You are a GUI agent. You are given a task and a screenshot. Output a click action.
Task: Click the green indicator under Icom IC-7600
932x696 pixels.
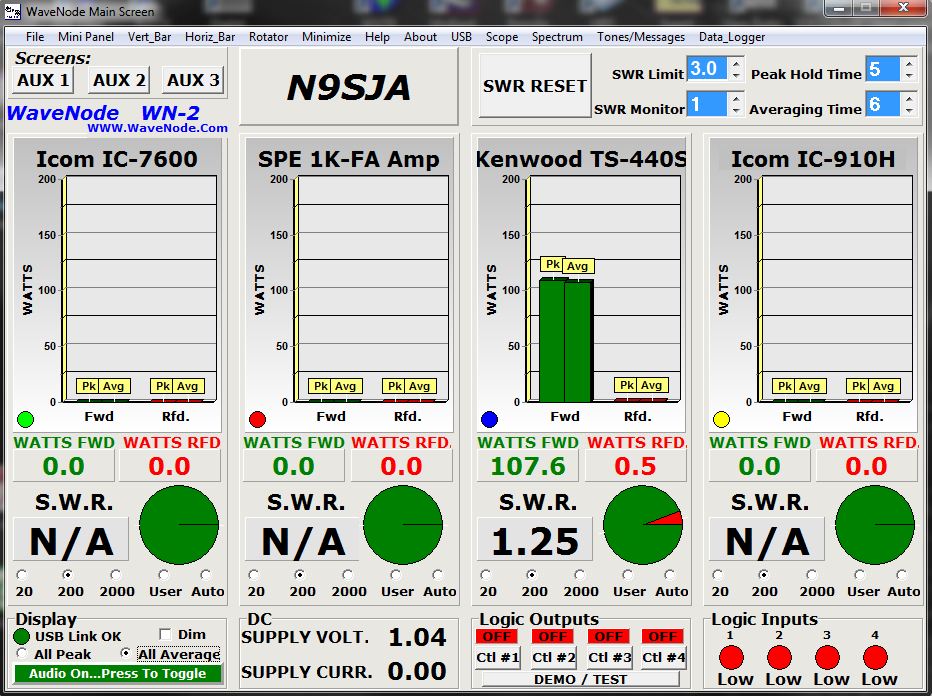pyautogui.click(x=25, y=419)
